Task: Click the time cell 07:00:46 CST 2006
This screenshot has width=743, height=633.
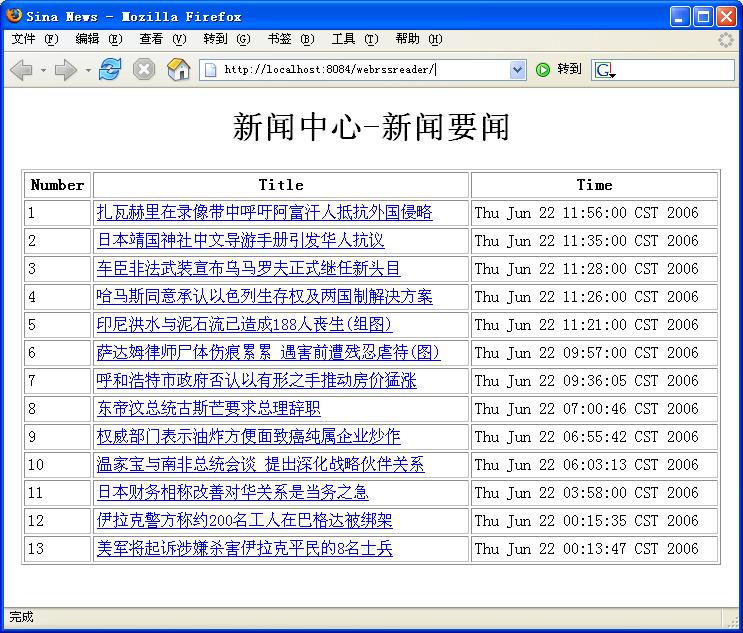Action: (594, 408)
